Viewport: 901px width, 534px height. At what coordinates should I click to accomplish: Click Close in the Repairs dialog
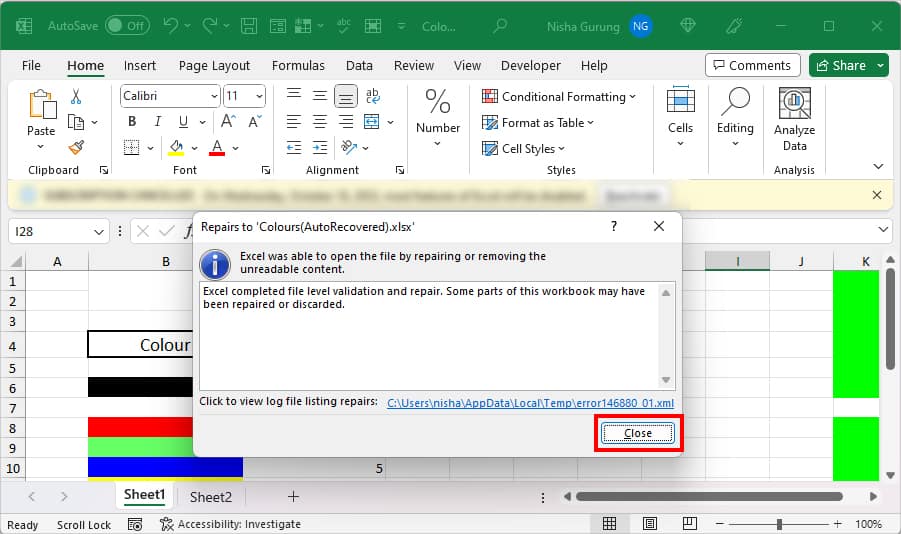(x=638, y=433)
